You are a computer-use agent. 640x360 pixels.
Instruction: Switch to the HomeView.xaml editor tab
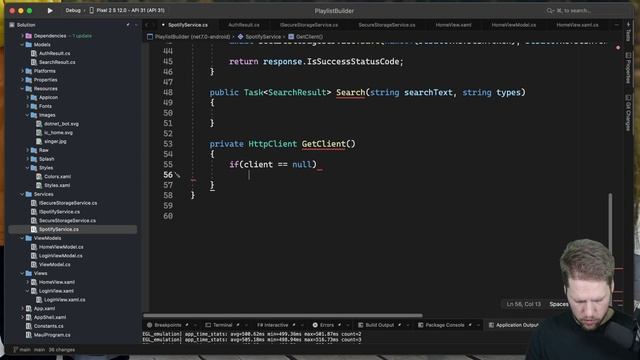point(453,25)
